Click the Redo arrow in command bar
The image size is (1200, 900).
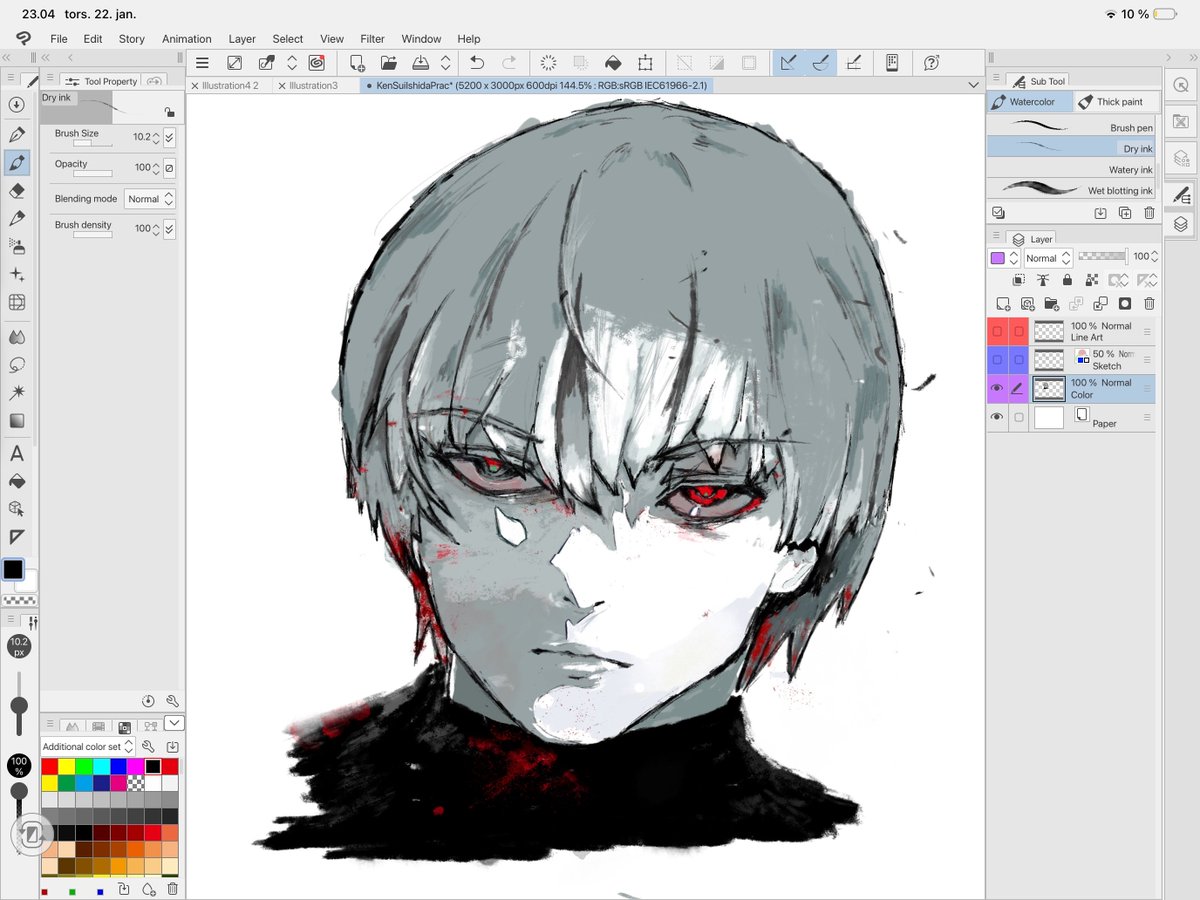509,63
